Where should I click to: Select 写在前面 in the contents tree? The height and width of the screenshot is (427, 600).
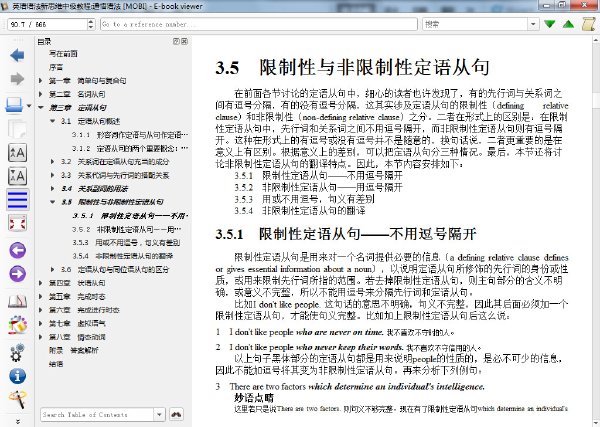63,54
